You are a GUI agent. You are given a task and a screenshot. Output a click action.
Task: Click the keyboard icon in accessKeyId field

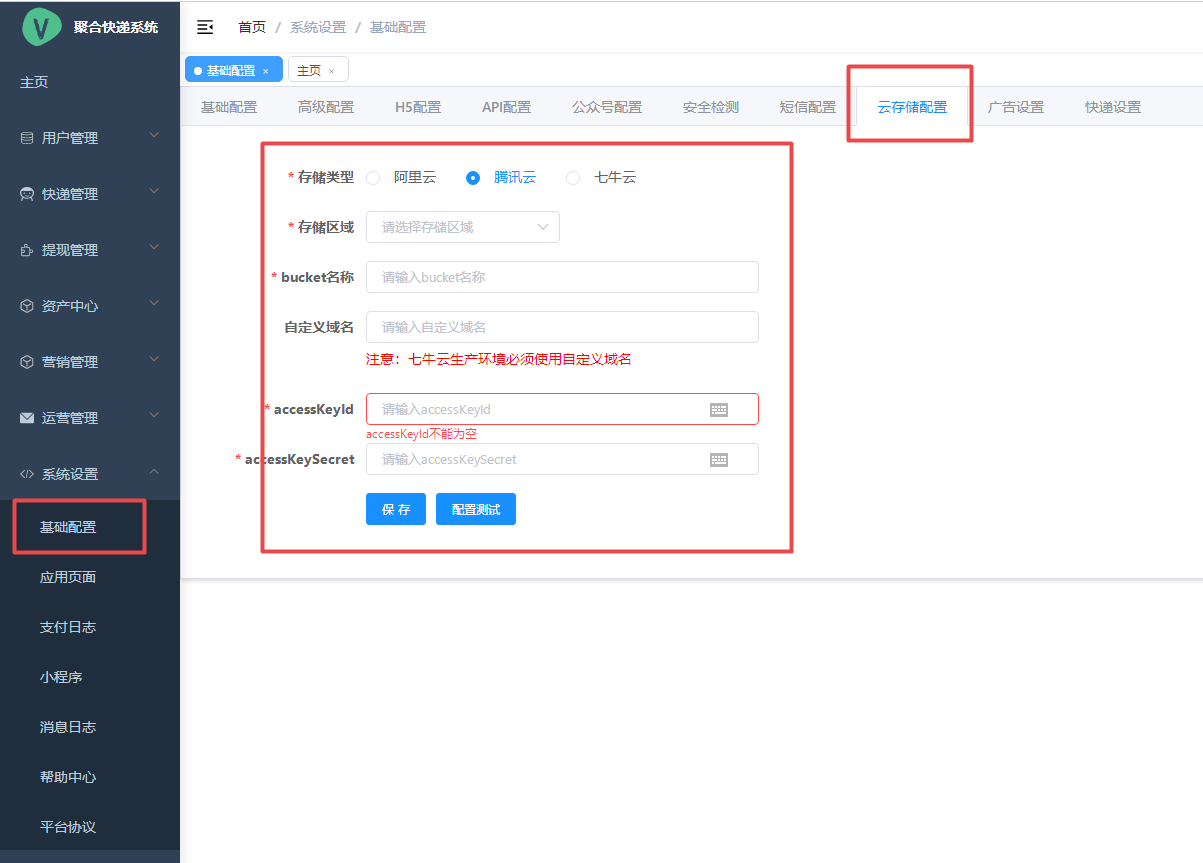[x=719, y=409]
